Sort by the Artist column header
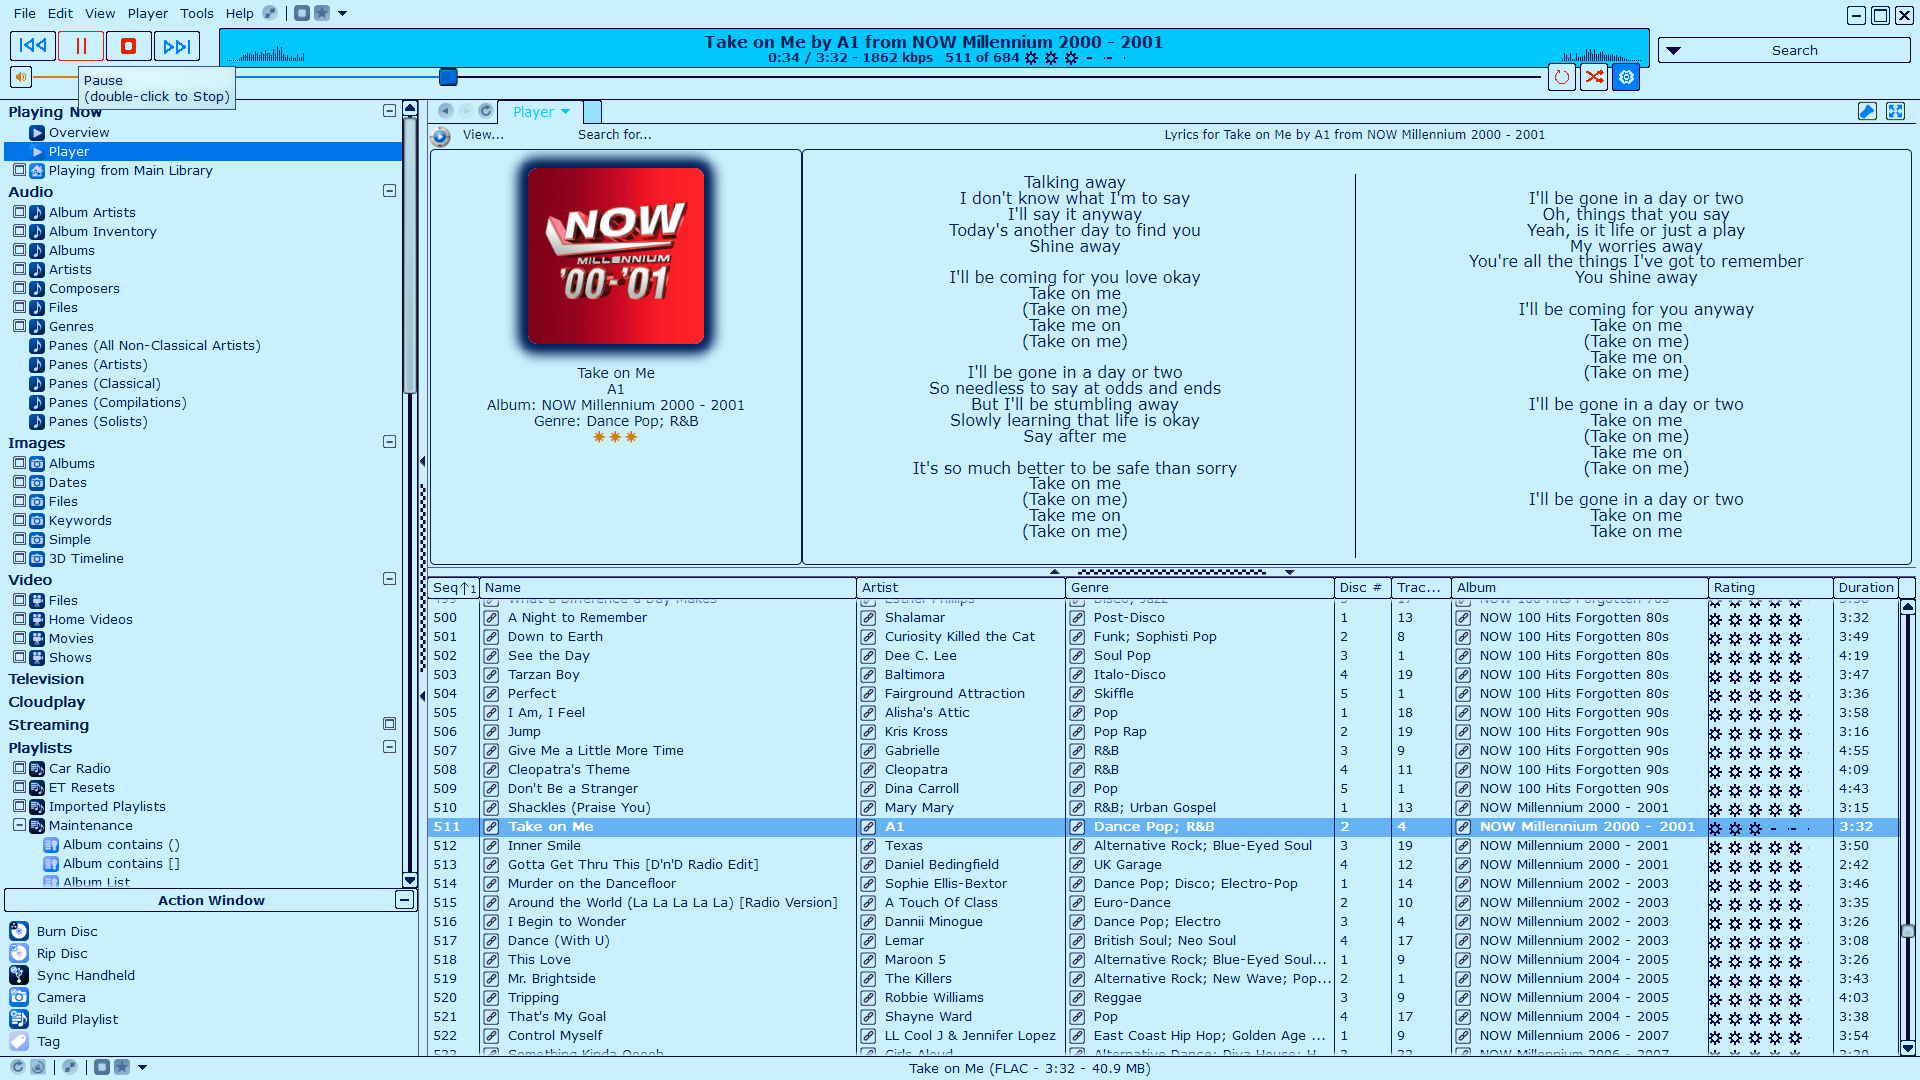This screenshot has width=1920, height=1080. tap(961, 588)
